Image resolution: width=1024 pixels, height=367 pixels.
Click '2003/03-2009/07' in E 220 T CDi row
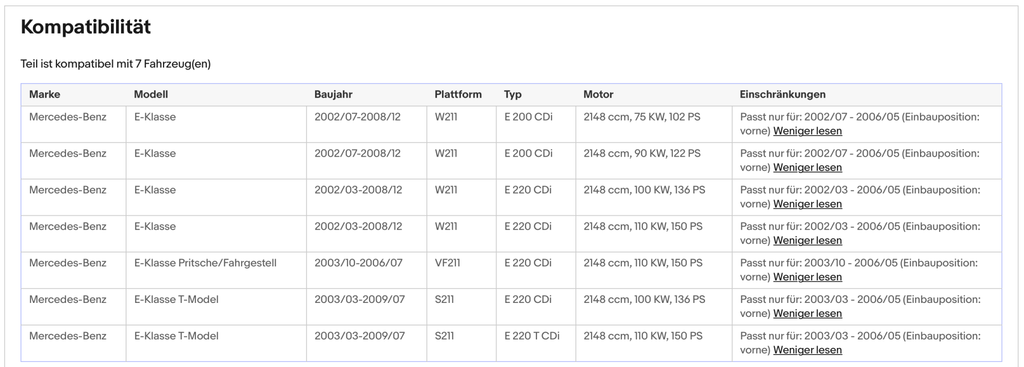(x=360, y=336)
